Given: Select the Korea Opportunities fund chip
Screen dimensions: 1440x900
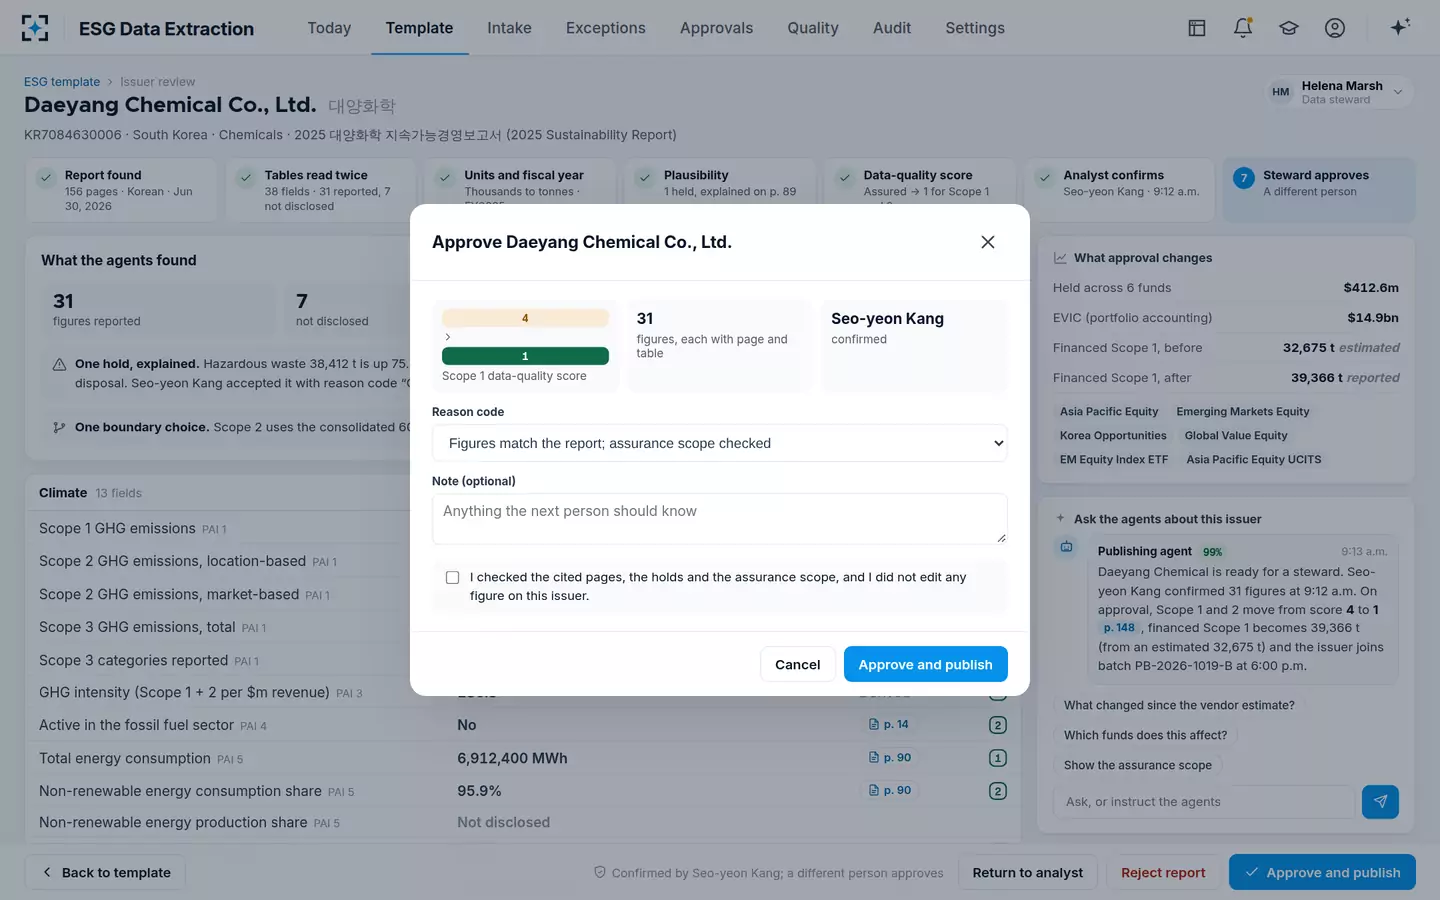Looking at the screenshot, I should click(1113, 436).
